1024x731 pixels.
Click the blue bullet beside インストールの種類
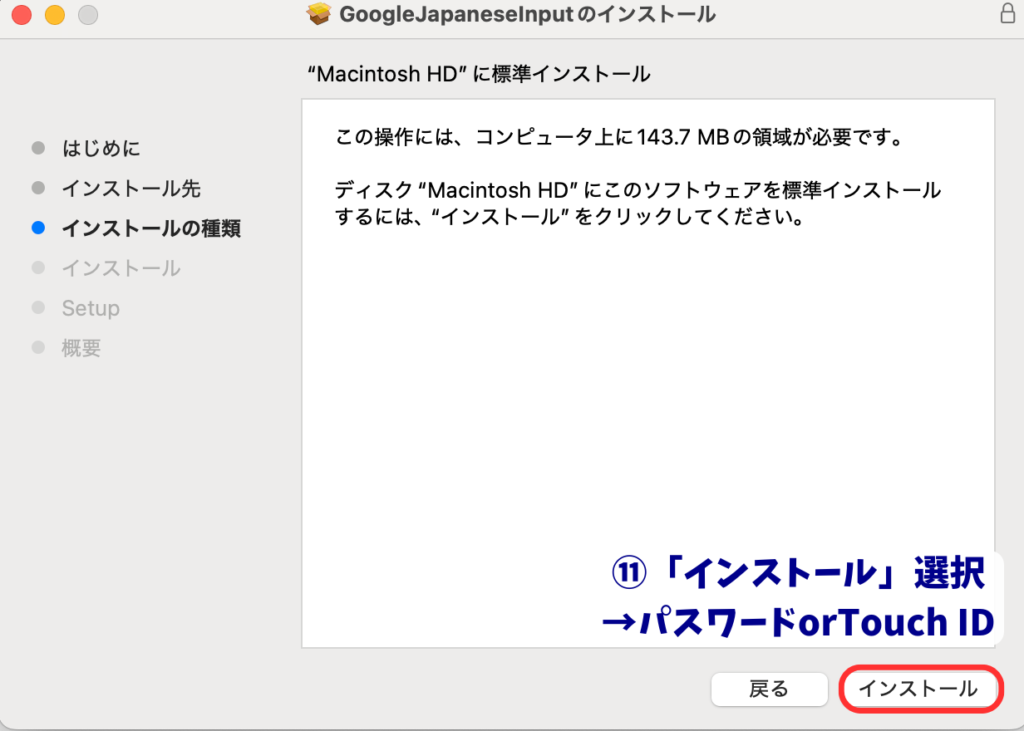coord(39,227)
